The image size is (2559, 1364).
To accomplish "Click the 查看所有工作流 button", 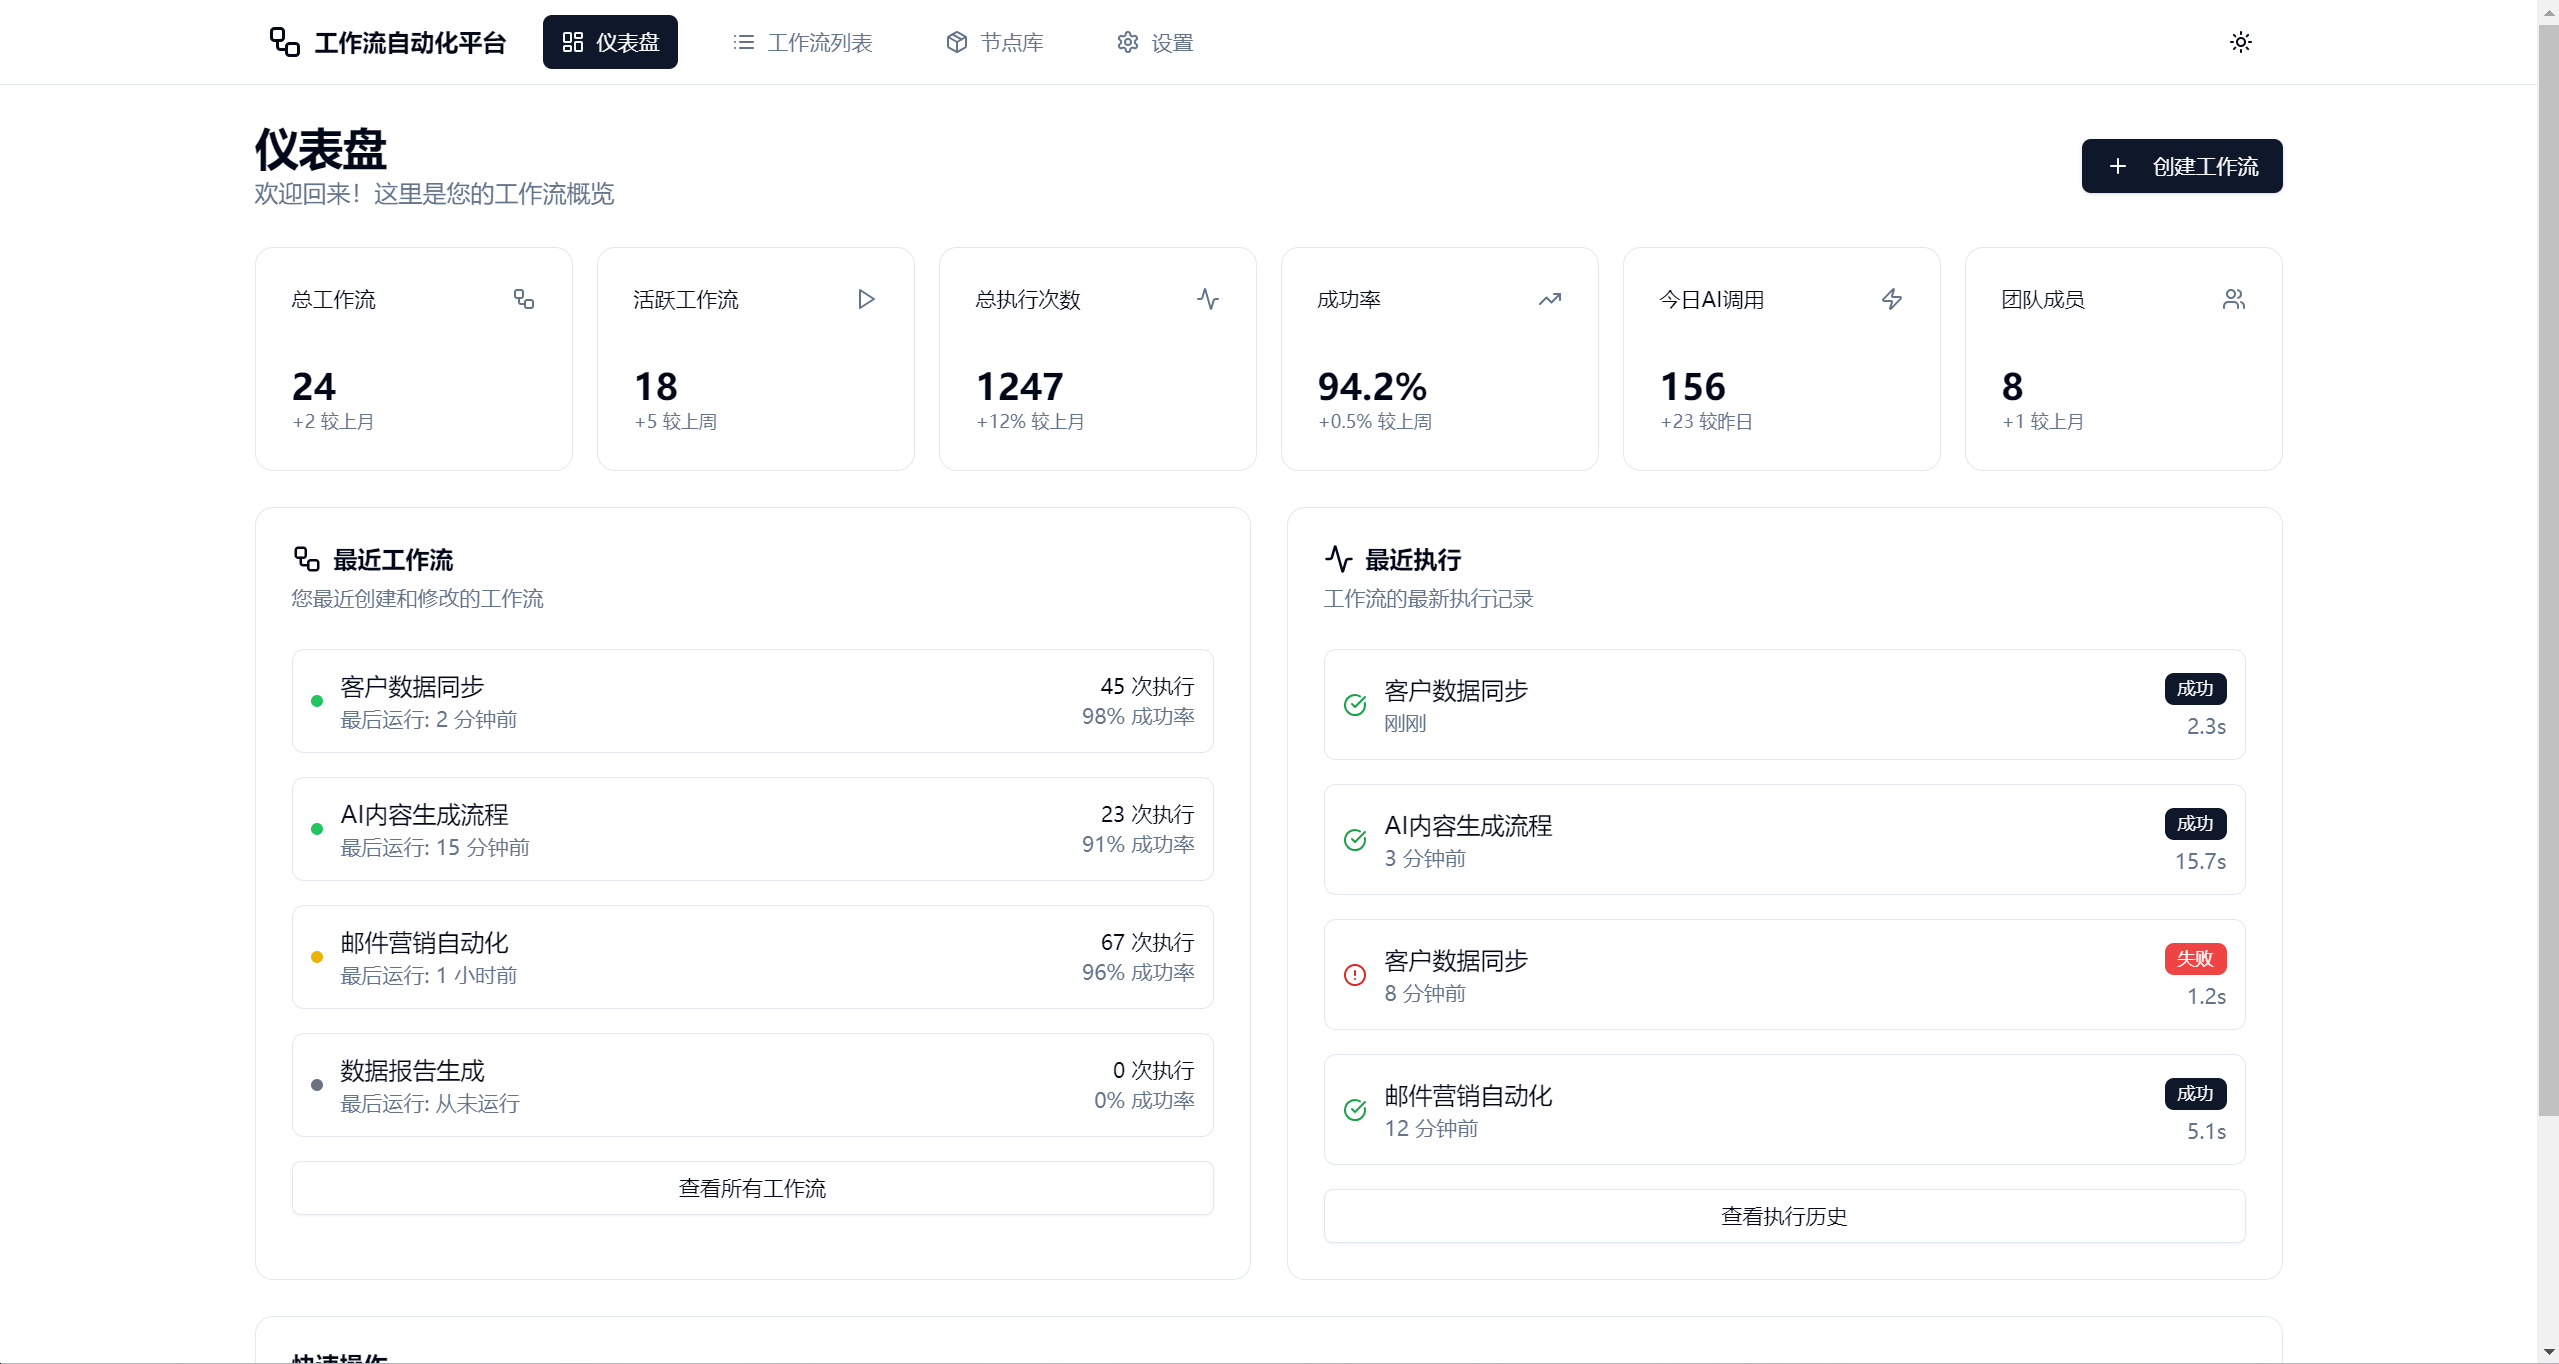I will click(752, 1188).
